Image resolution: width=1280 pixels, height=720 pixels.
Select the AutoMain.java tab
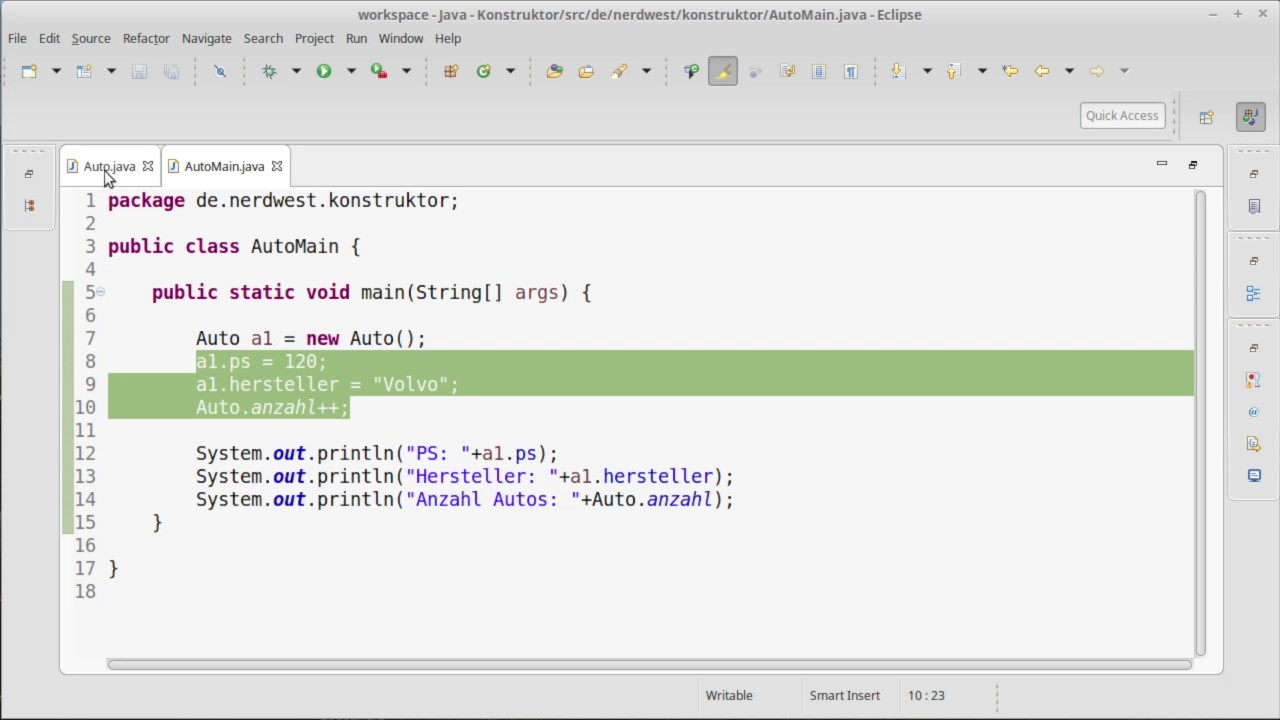(224, 167)
